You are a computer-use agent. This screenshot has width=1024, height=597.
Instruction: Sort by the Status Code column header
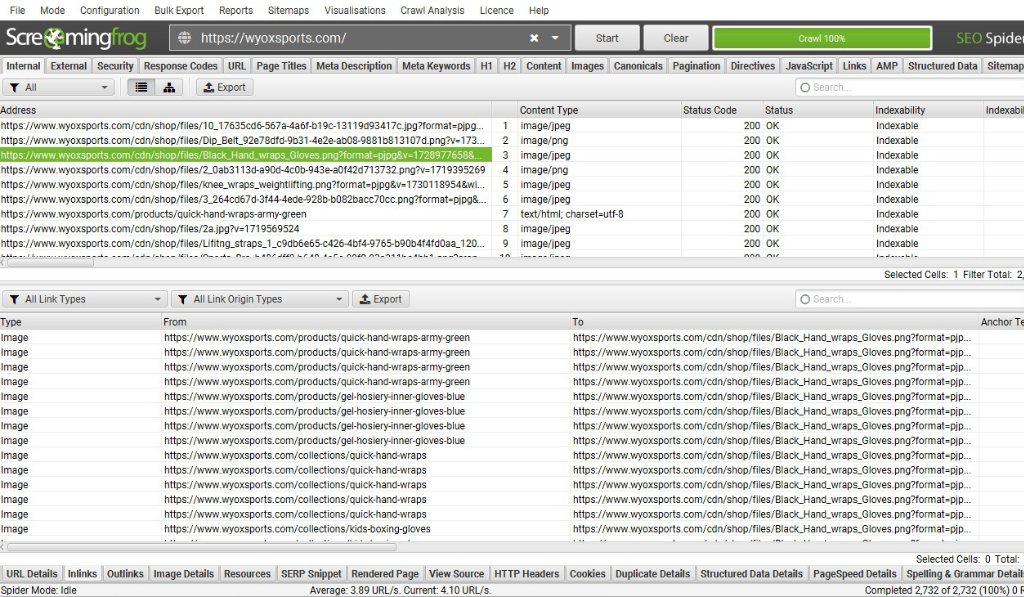722,110
